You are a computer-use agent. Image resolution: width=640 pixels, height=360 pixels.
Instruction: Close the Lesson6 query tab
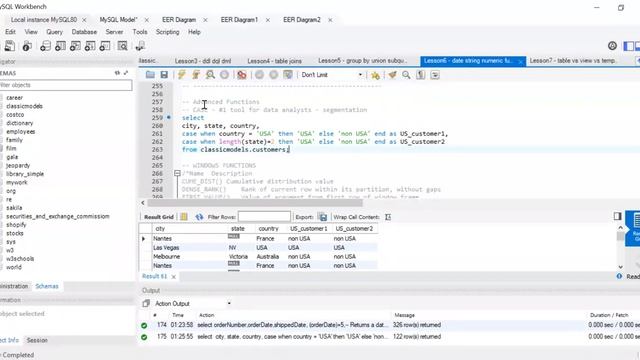point(520,61)
